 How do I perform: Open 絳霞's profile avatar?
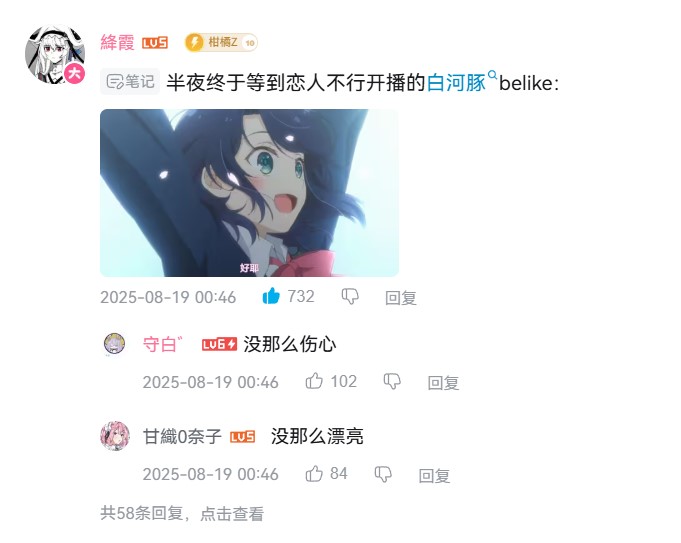(x=55, y=54)
